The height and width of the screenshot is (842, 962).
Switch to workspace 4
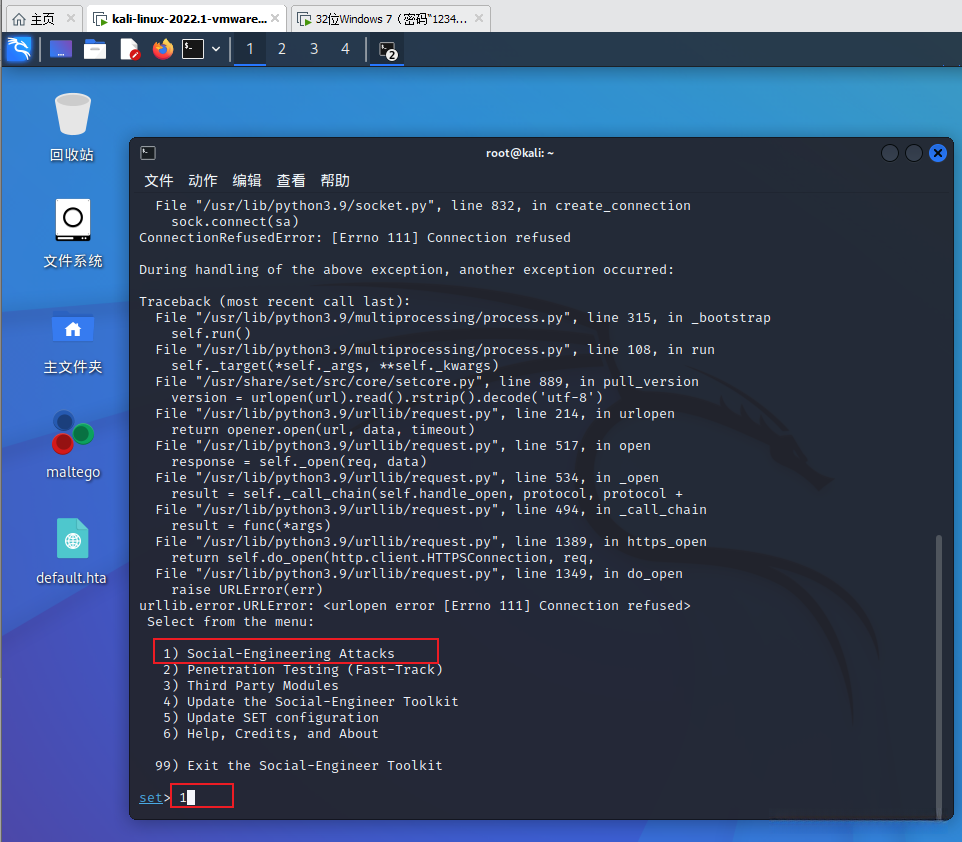pos(345,49)
